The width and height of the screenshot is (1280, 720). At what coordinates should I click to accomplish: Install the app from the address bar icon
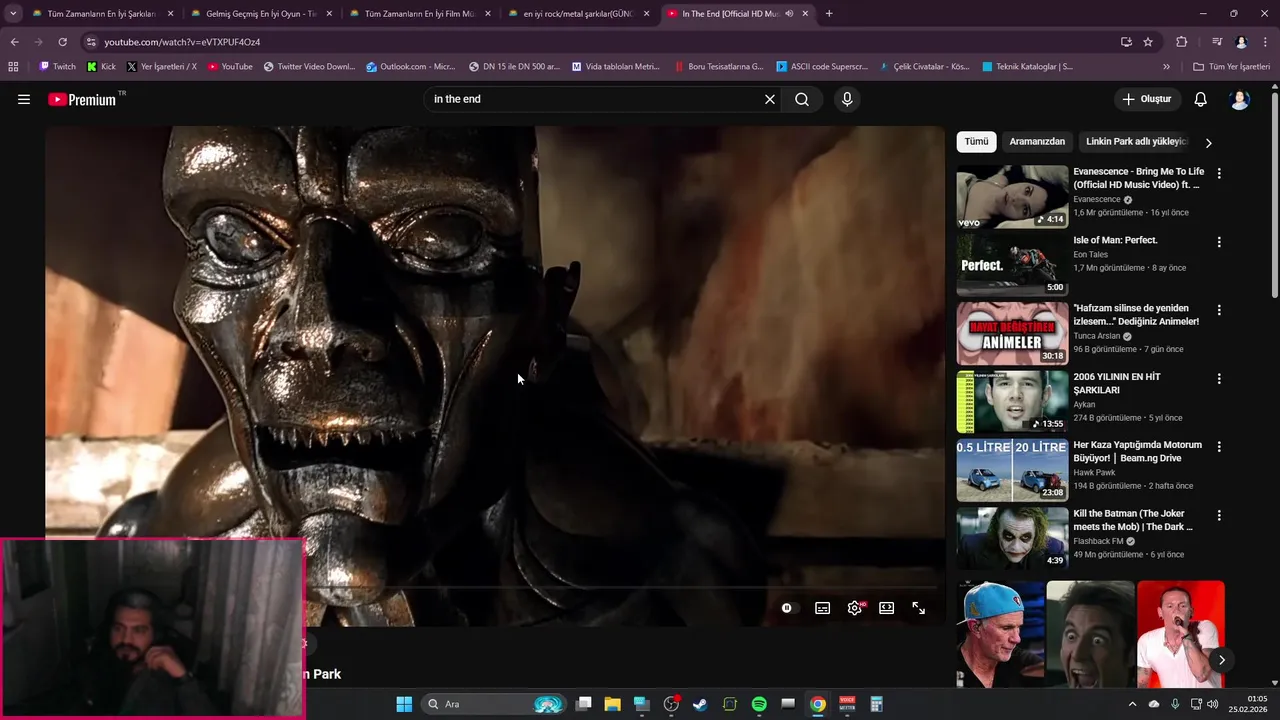coord(1126,42)
